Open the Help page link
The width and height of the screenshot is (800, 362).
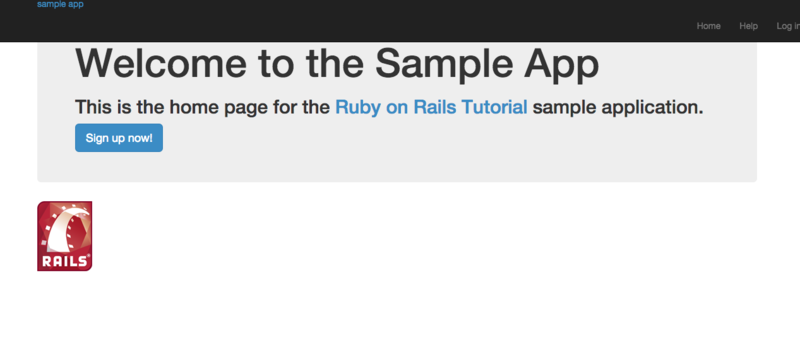[x=748, y=26]
